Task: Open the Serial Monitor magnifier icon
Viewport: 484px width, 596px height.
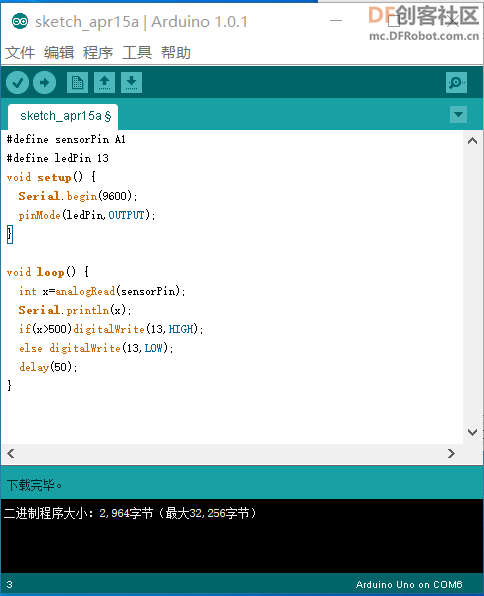Action: [x=456, y=82]
